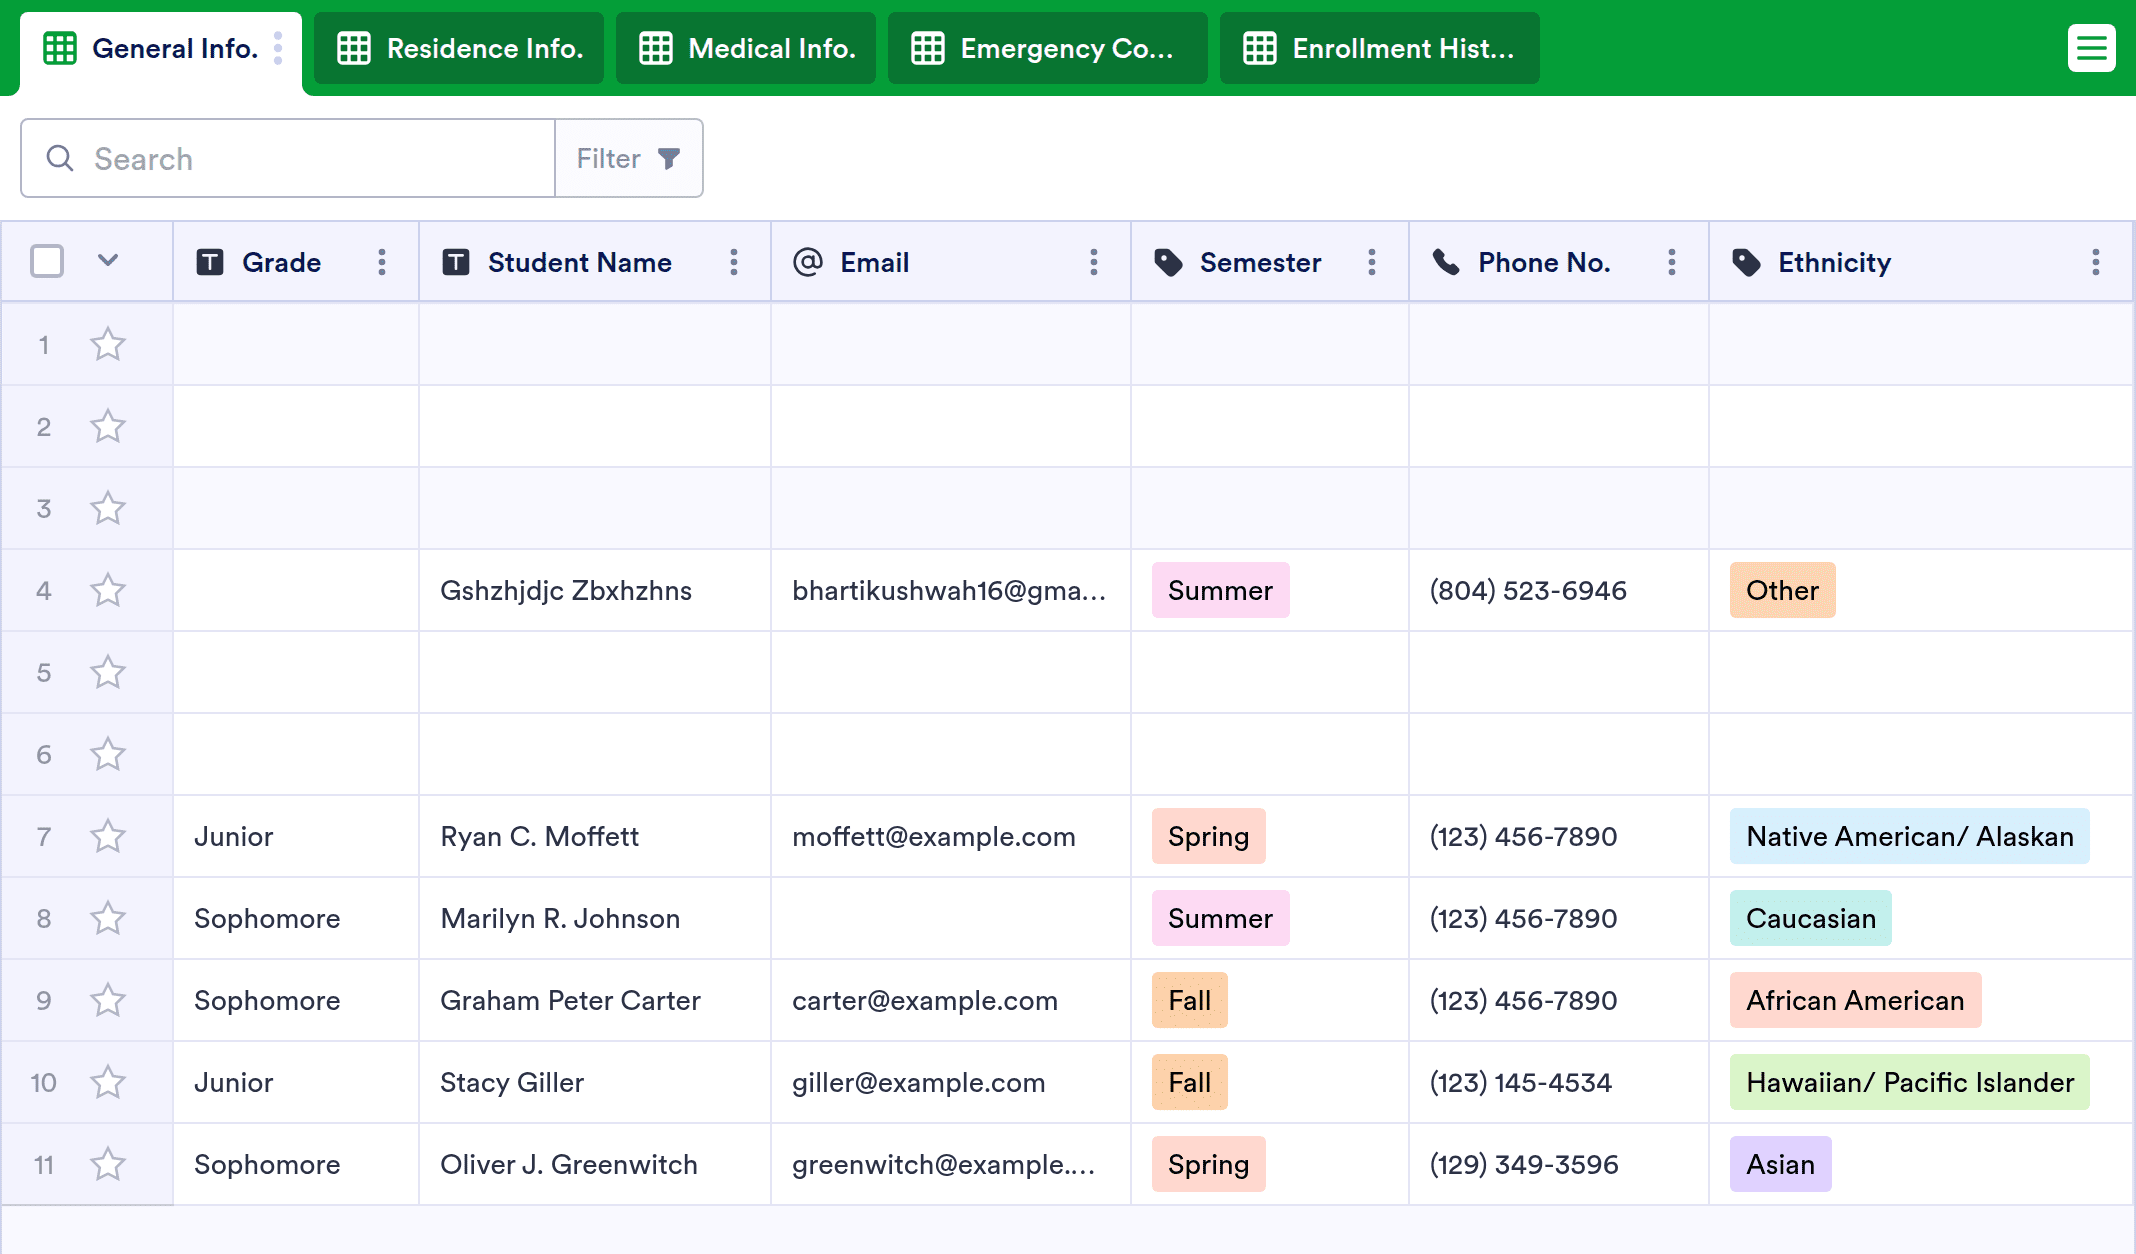Expand the row selection chevron dropdown
Viewport: 2136px width, 1254px height.
(108, 261)
